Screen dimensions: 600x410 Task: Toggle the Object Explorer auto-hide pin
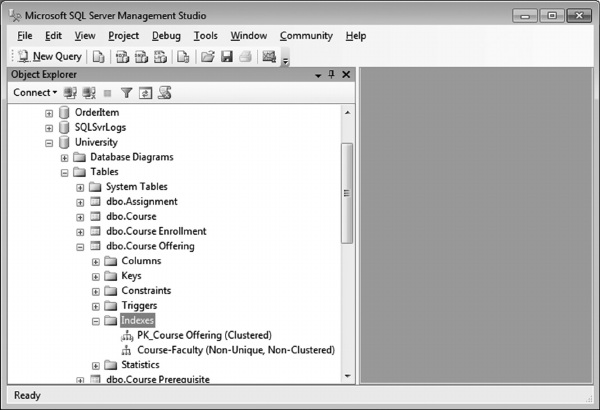(x=331, y=74)
